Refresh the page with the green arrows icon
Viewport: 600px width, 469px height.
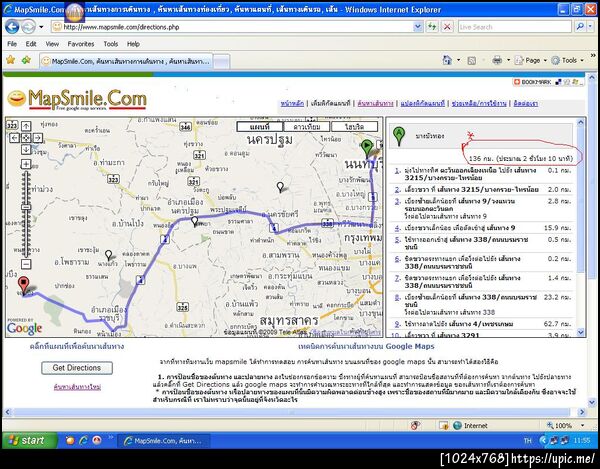pos(432,27)
